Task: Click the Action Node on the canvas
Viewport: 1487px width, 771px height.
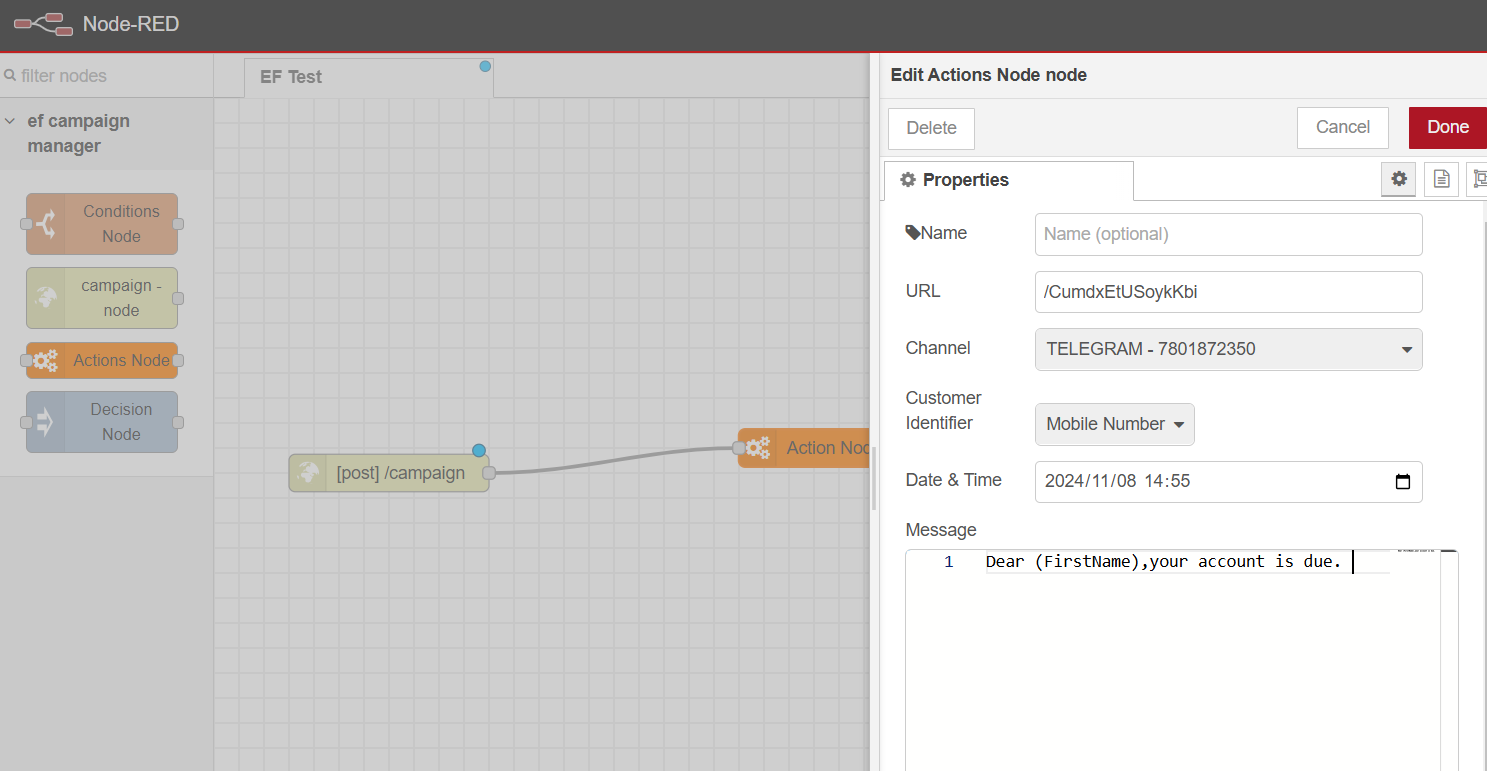Action: (805, 448)
